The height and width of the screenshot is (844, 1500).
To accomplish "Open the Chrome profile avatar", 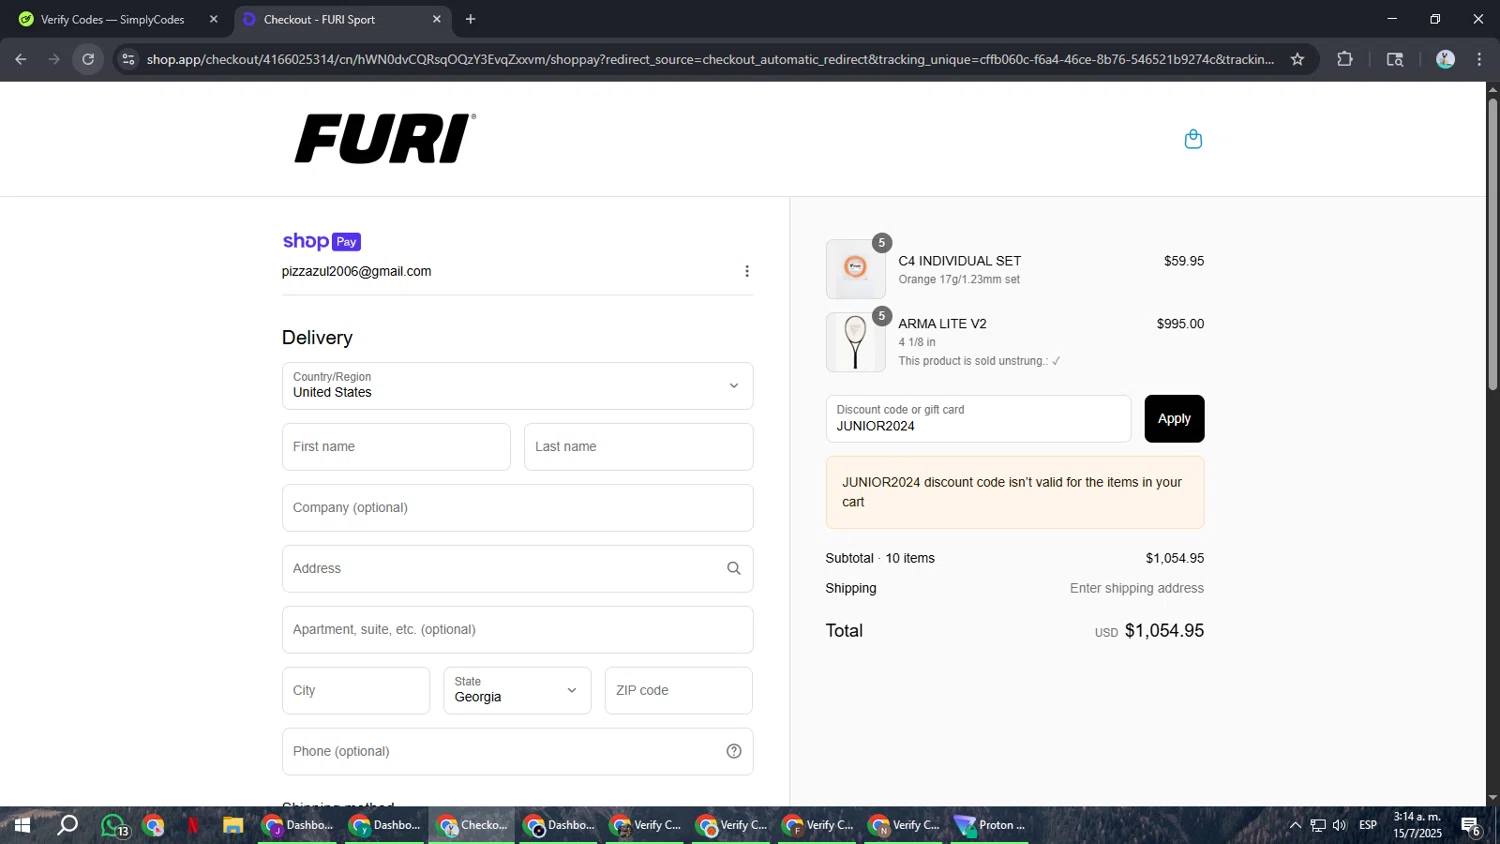I will click(1445, 59).
